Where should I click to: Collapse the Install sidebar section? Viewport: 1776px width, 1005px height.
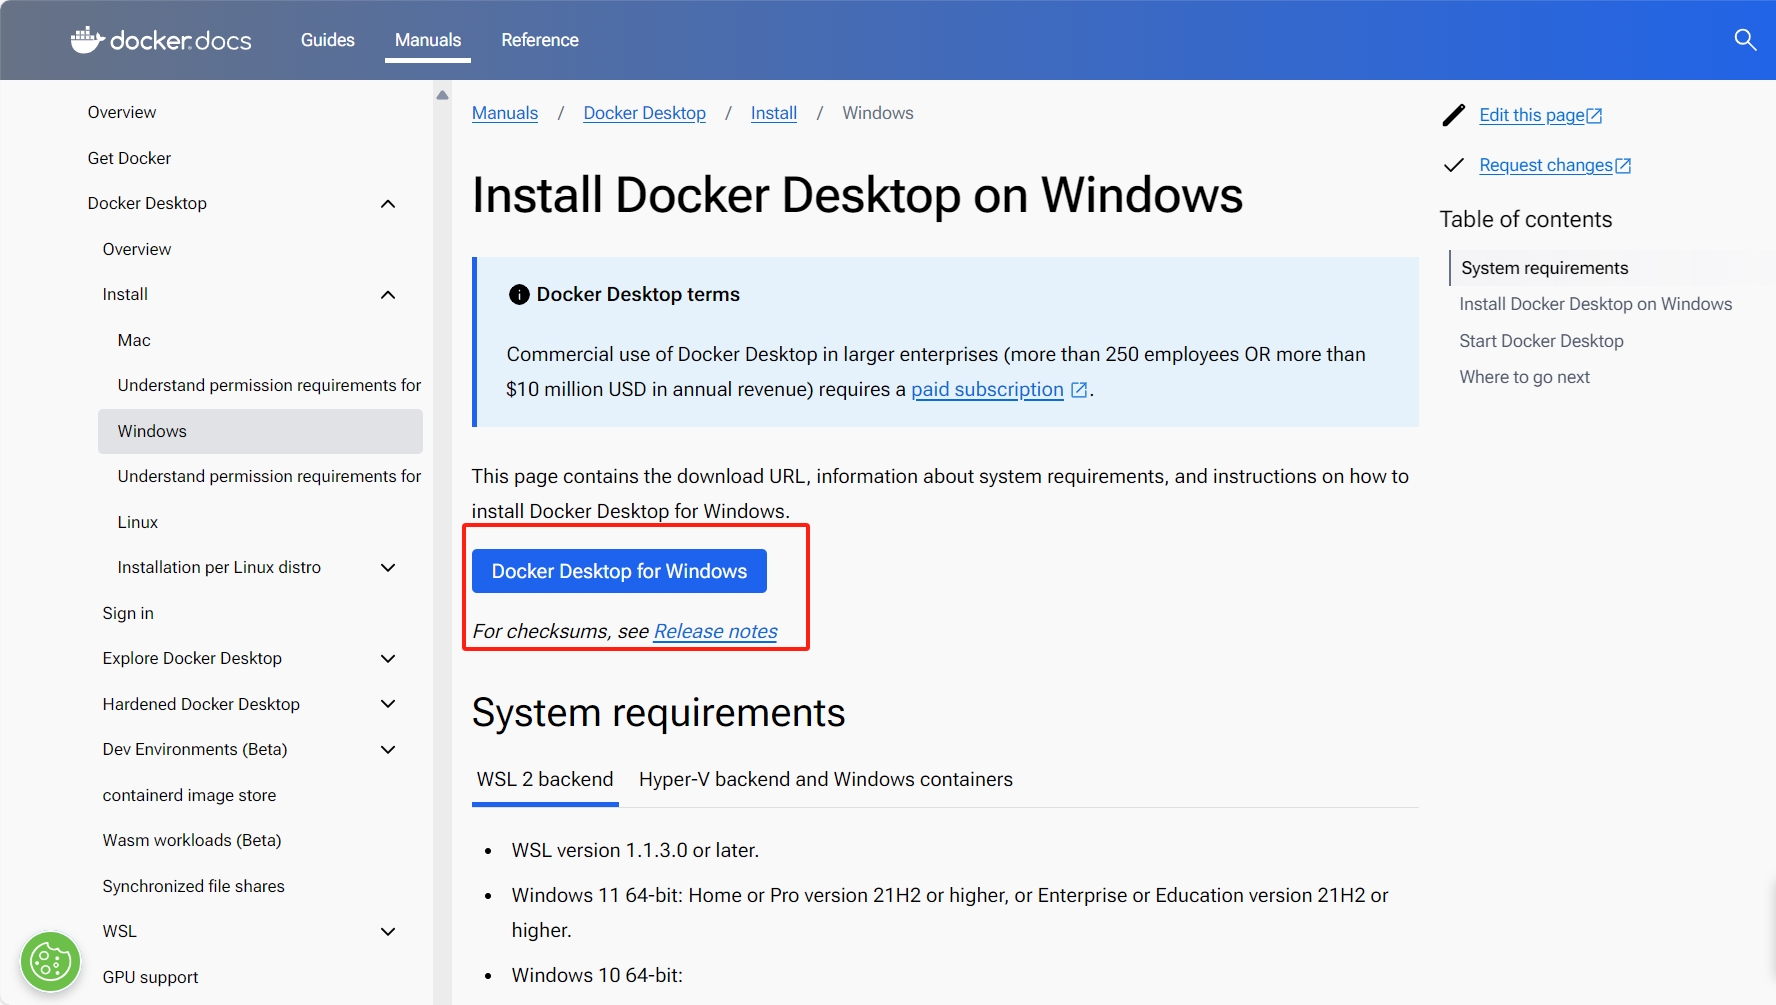388,295
